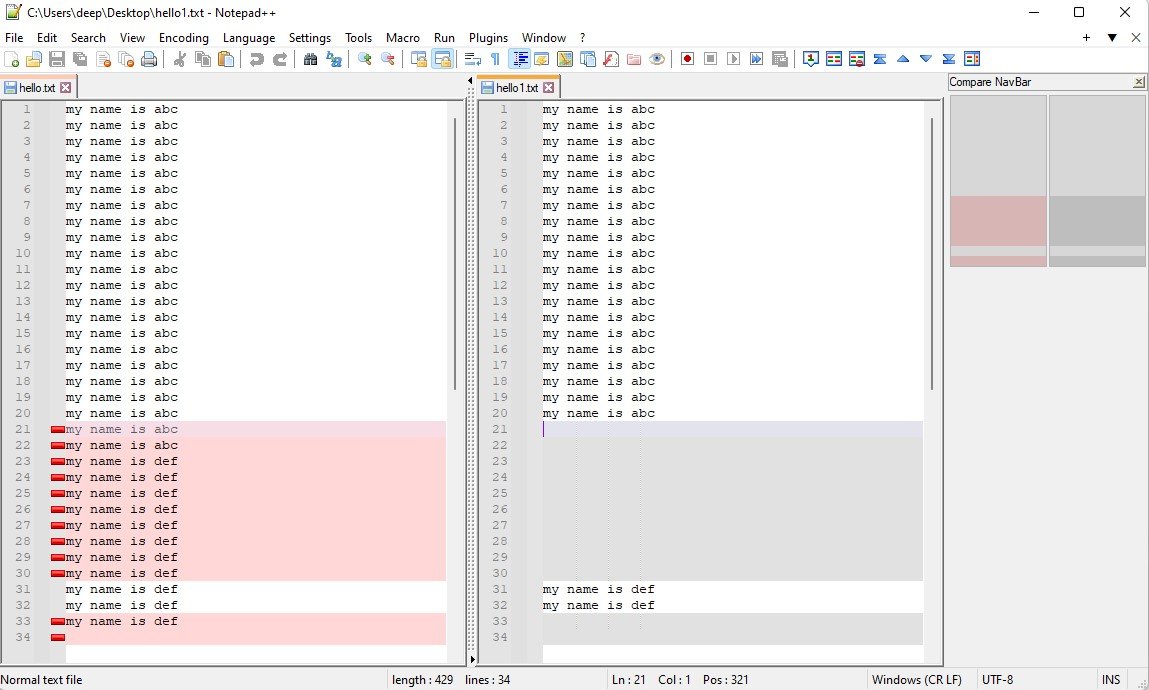Close the hello.txt tab
The height and width of the screenshot is (690, 1149).
tap(66, 88)
